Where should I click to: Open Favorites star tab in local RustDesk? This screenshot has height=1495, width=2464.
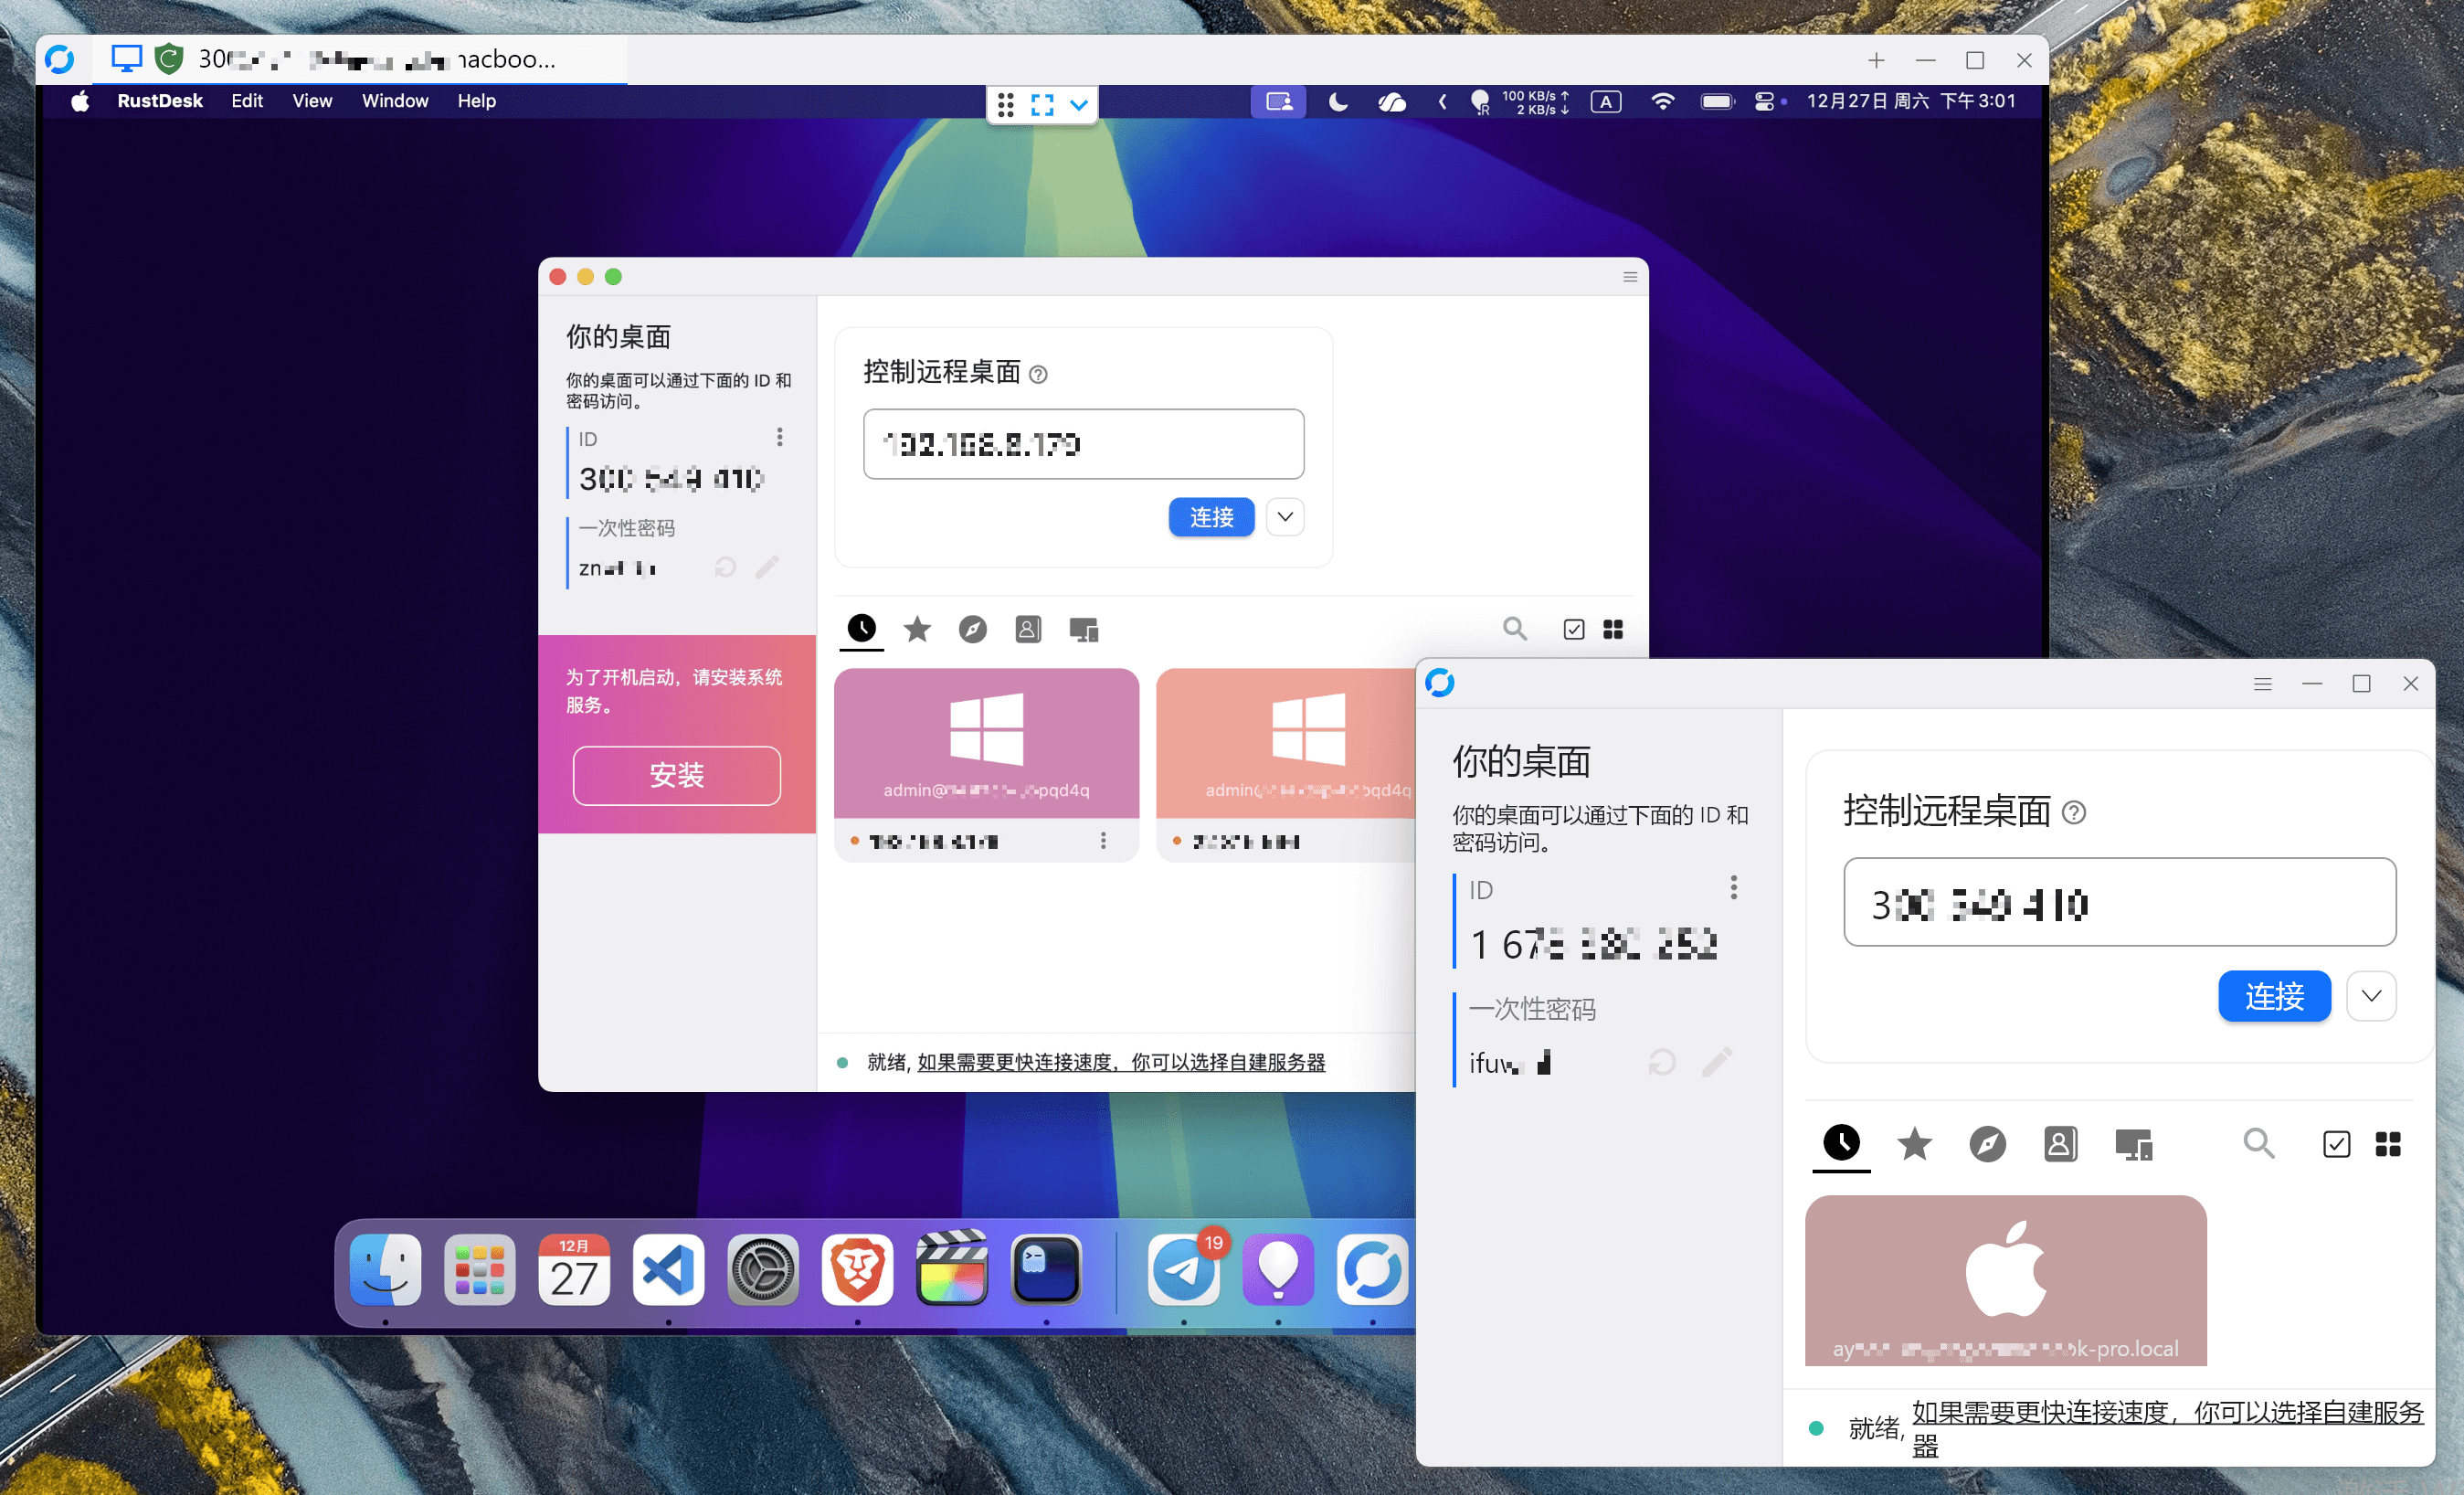coord(1914,1143)
